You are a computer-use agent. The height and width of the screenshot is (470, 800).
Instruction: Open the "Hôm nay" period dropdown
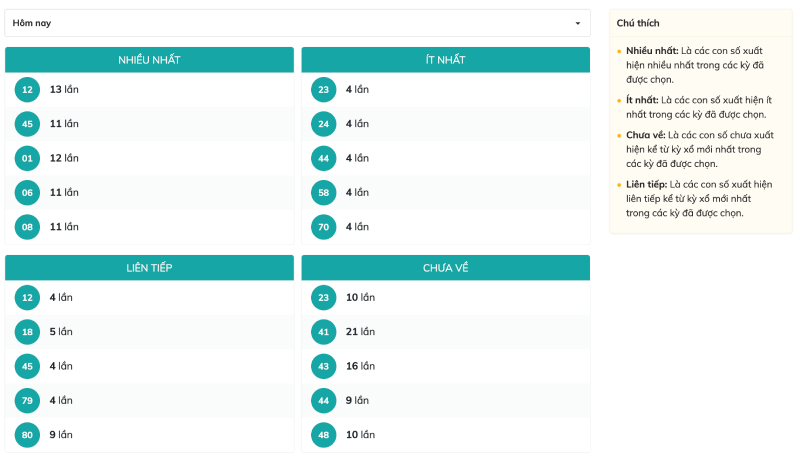pyautogui.click(x=297, y=23)
